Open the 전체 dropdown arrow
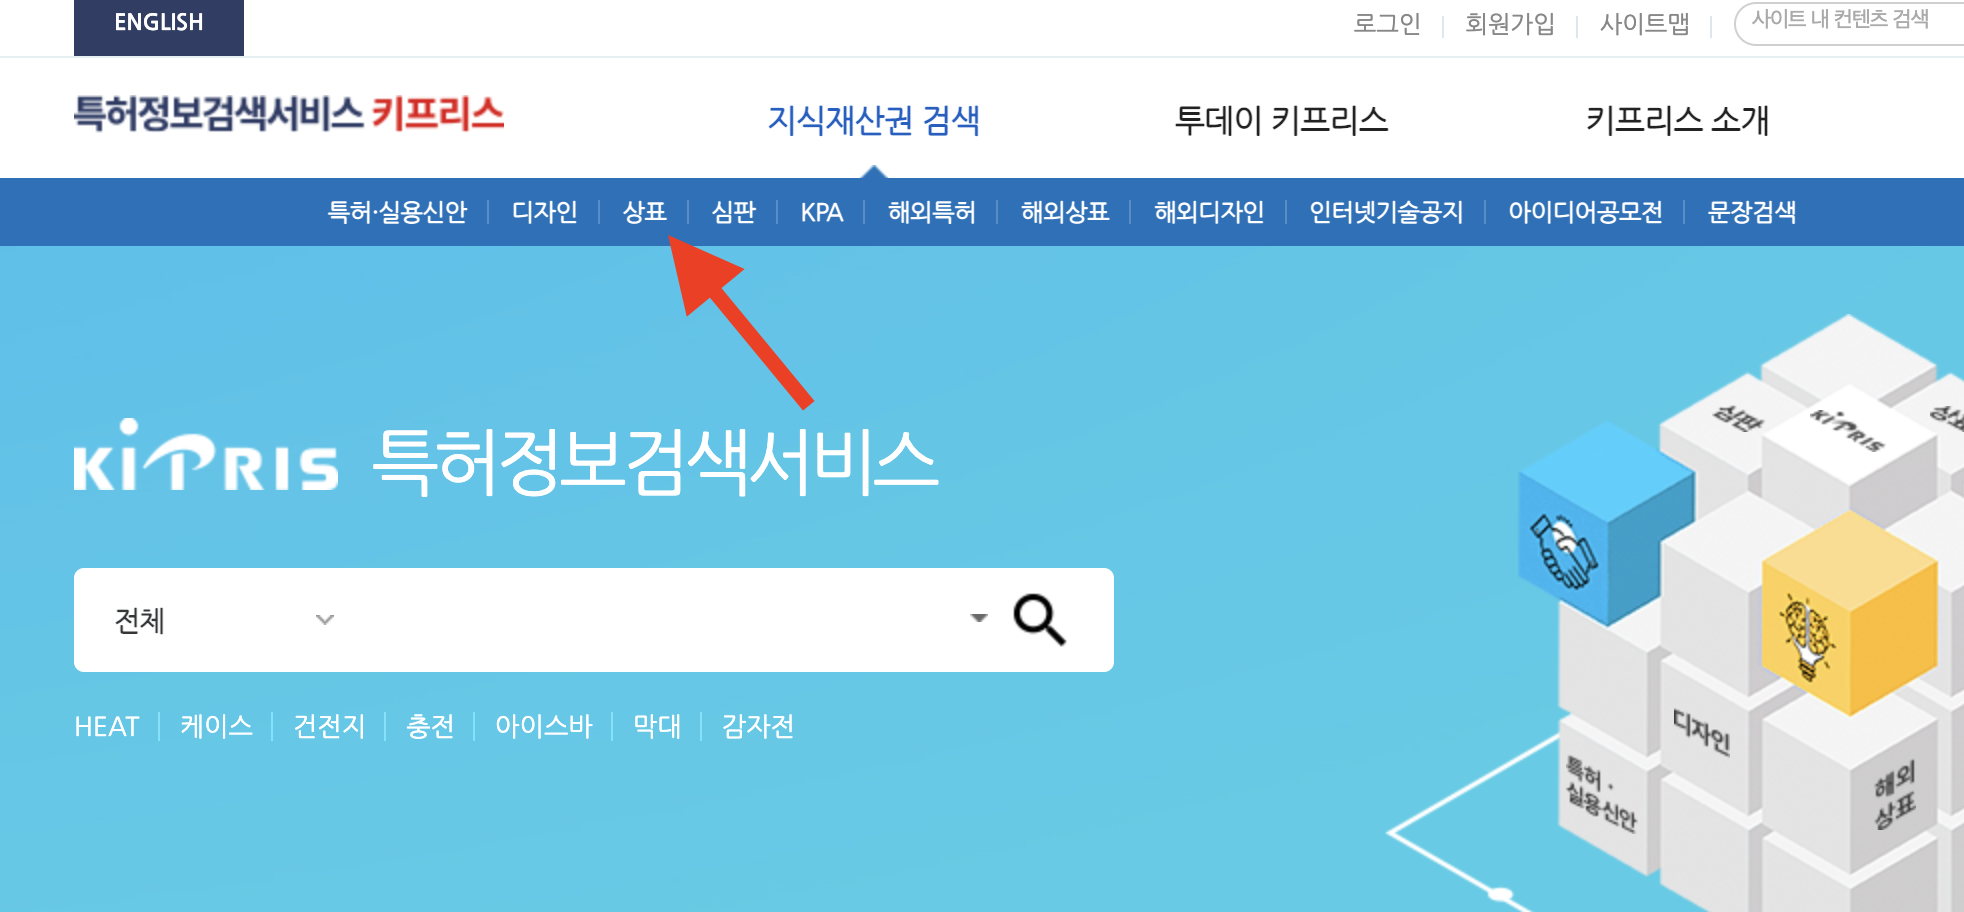The width and height of the screenshot is (1964, 912). 323,620
